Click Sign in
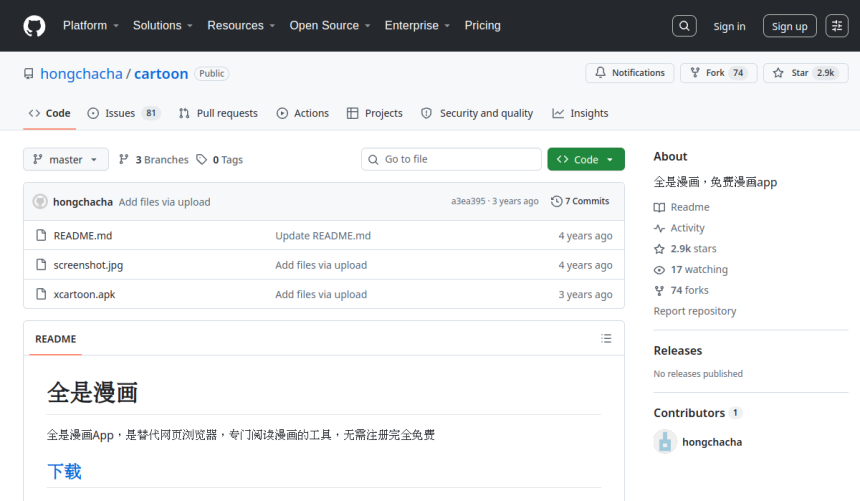This screenshot has width=860, height=501. tap(729, 26)
